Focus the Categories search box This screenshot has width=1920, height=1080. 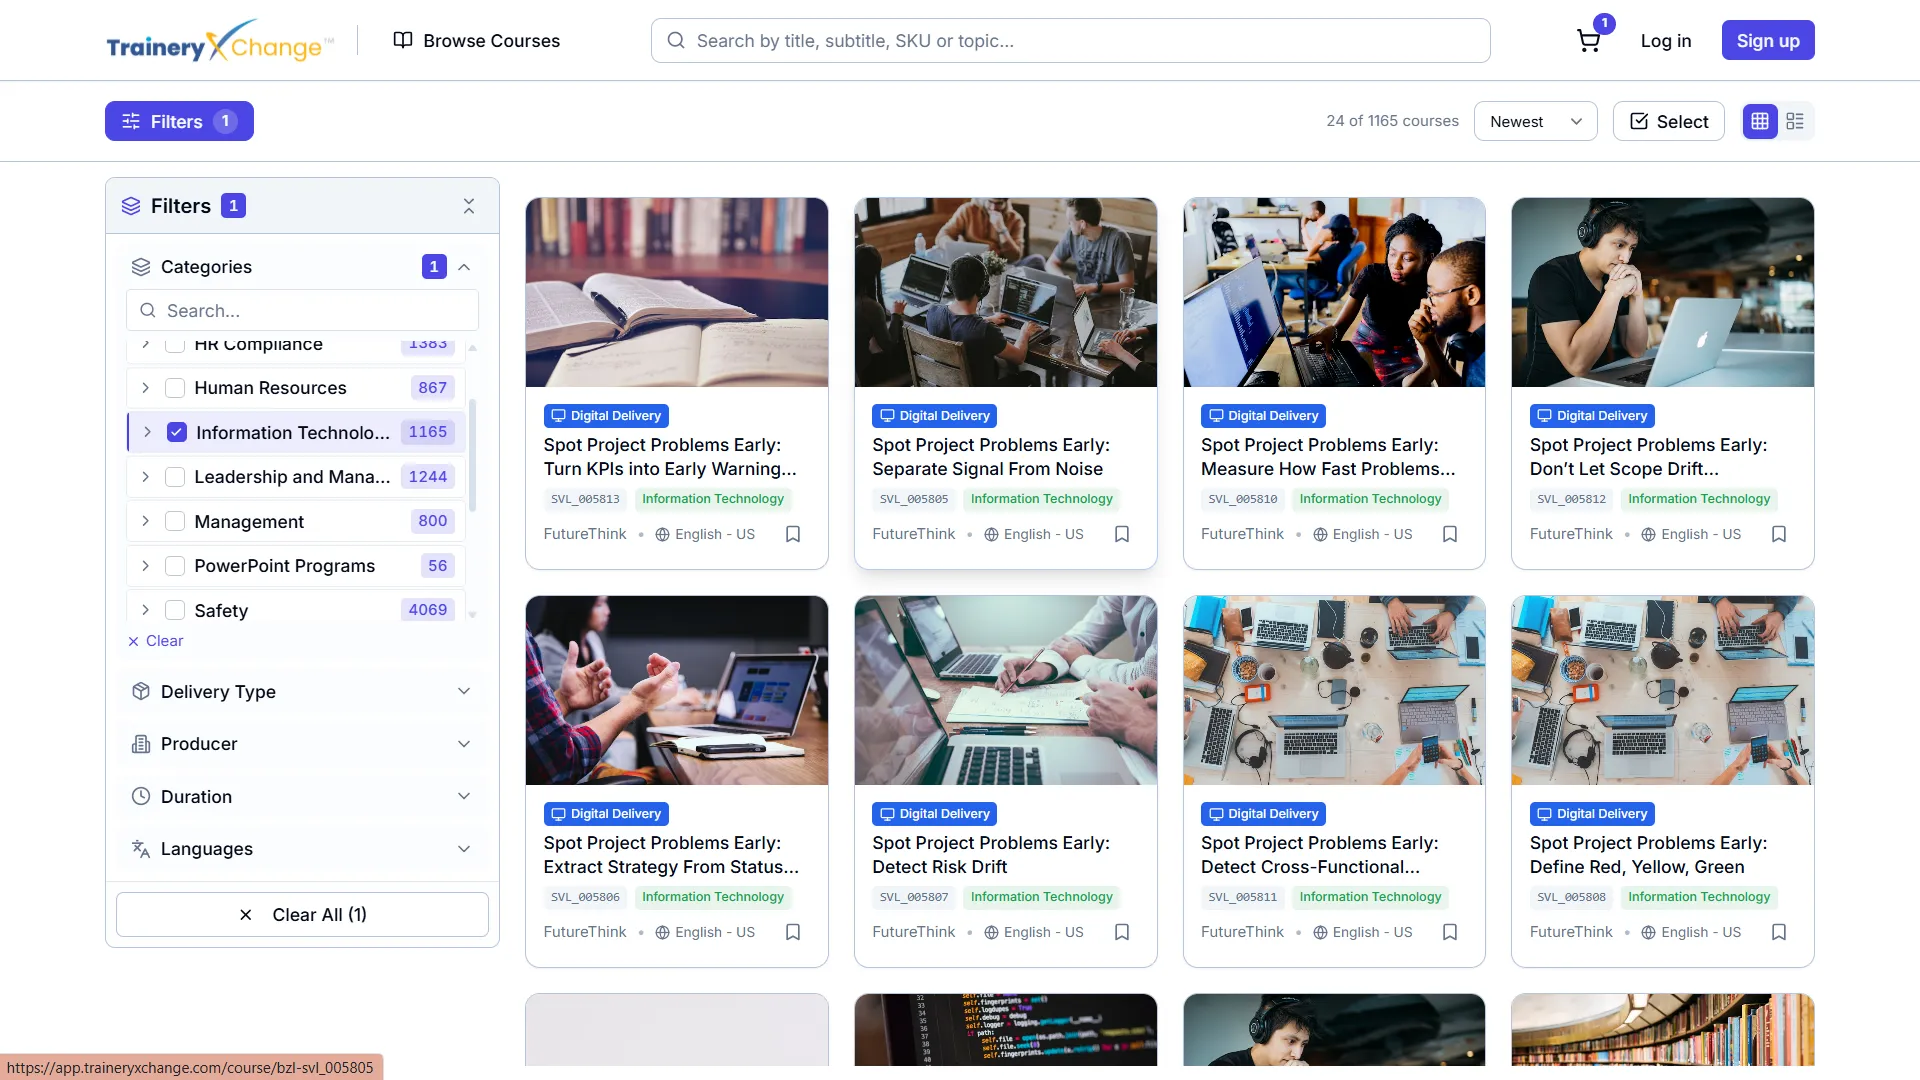coord(302,311)
